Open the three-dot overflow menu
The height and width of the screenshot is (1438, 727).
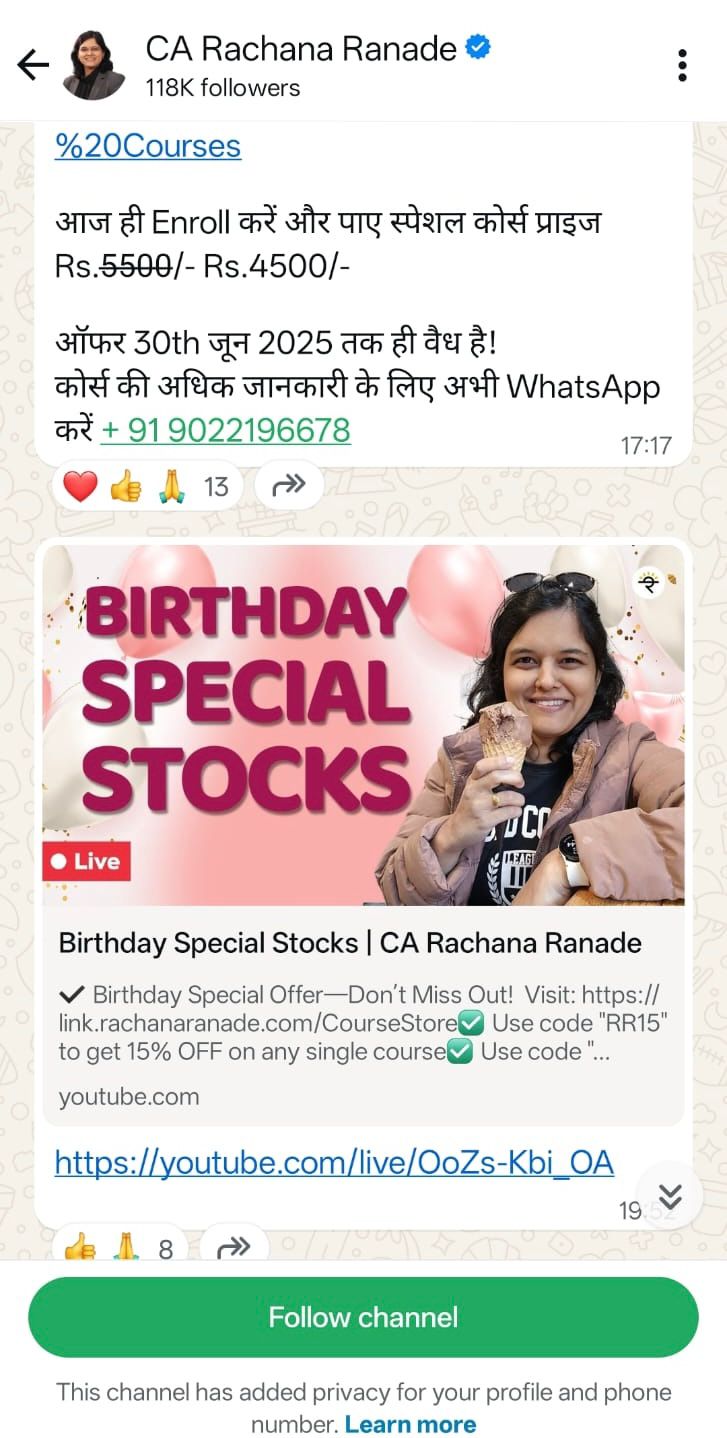click(x=682, y=66)
